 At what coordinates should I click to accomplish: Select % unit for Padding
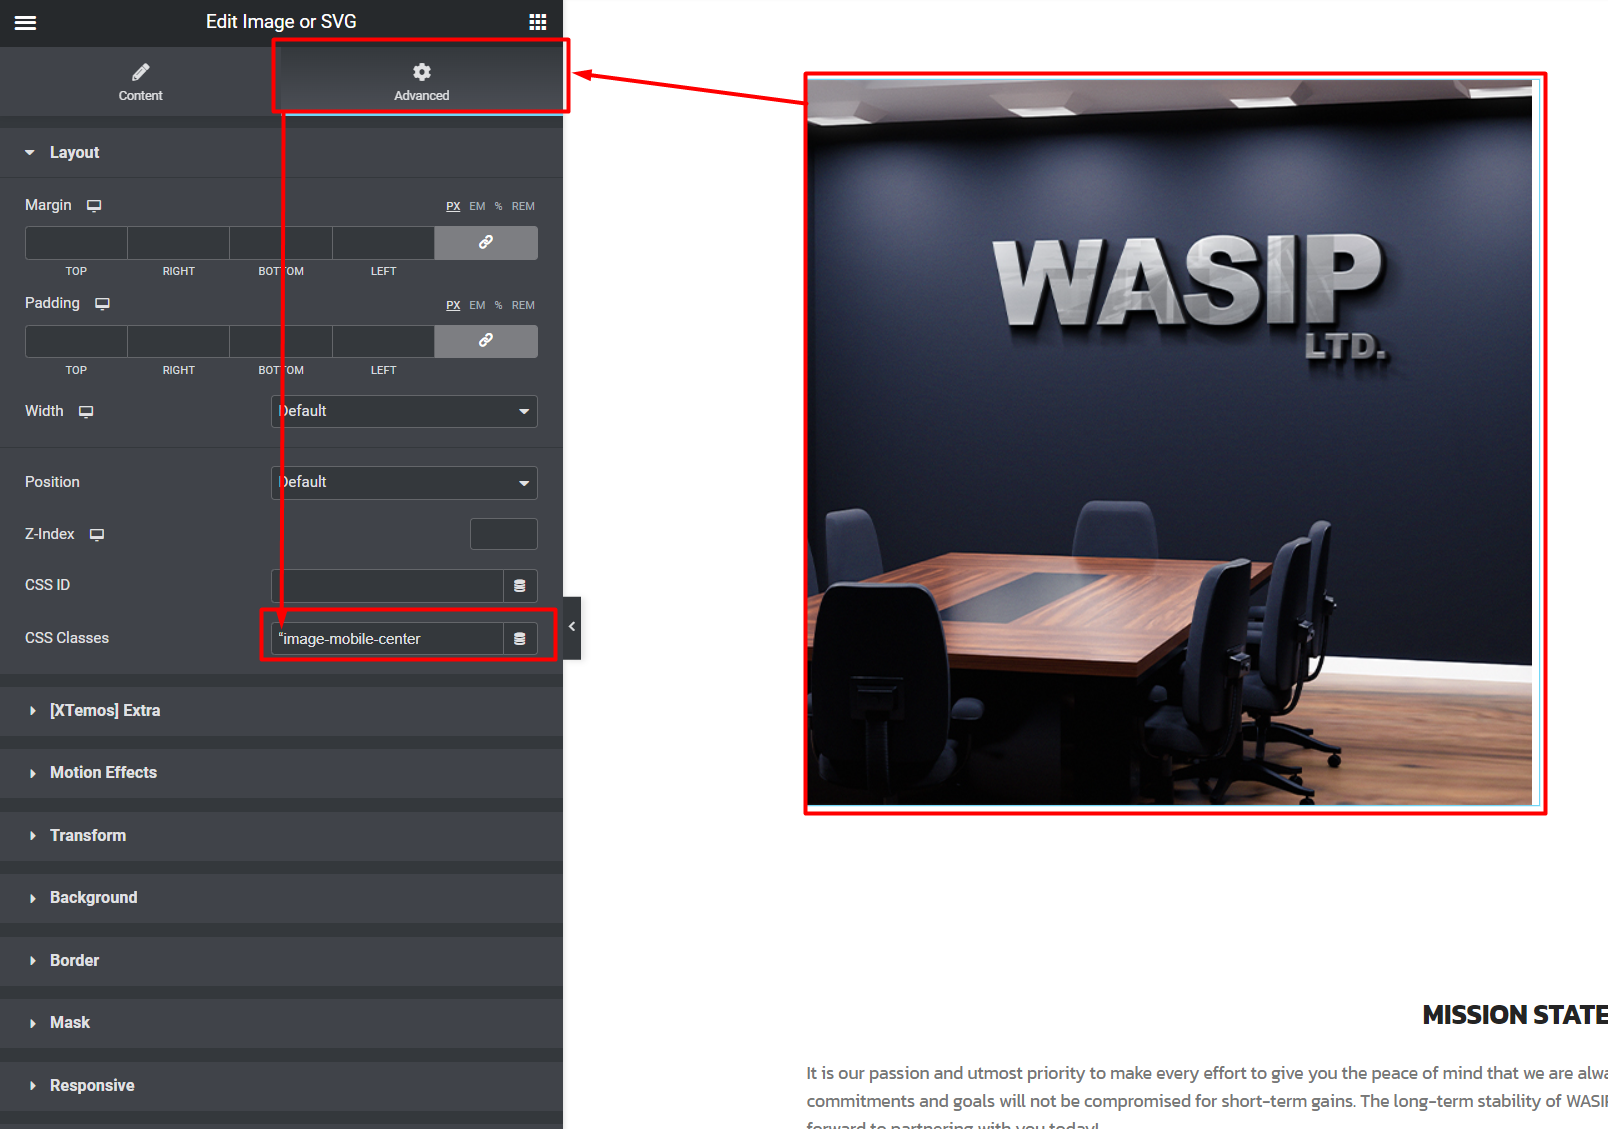[x=498, y=305]
